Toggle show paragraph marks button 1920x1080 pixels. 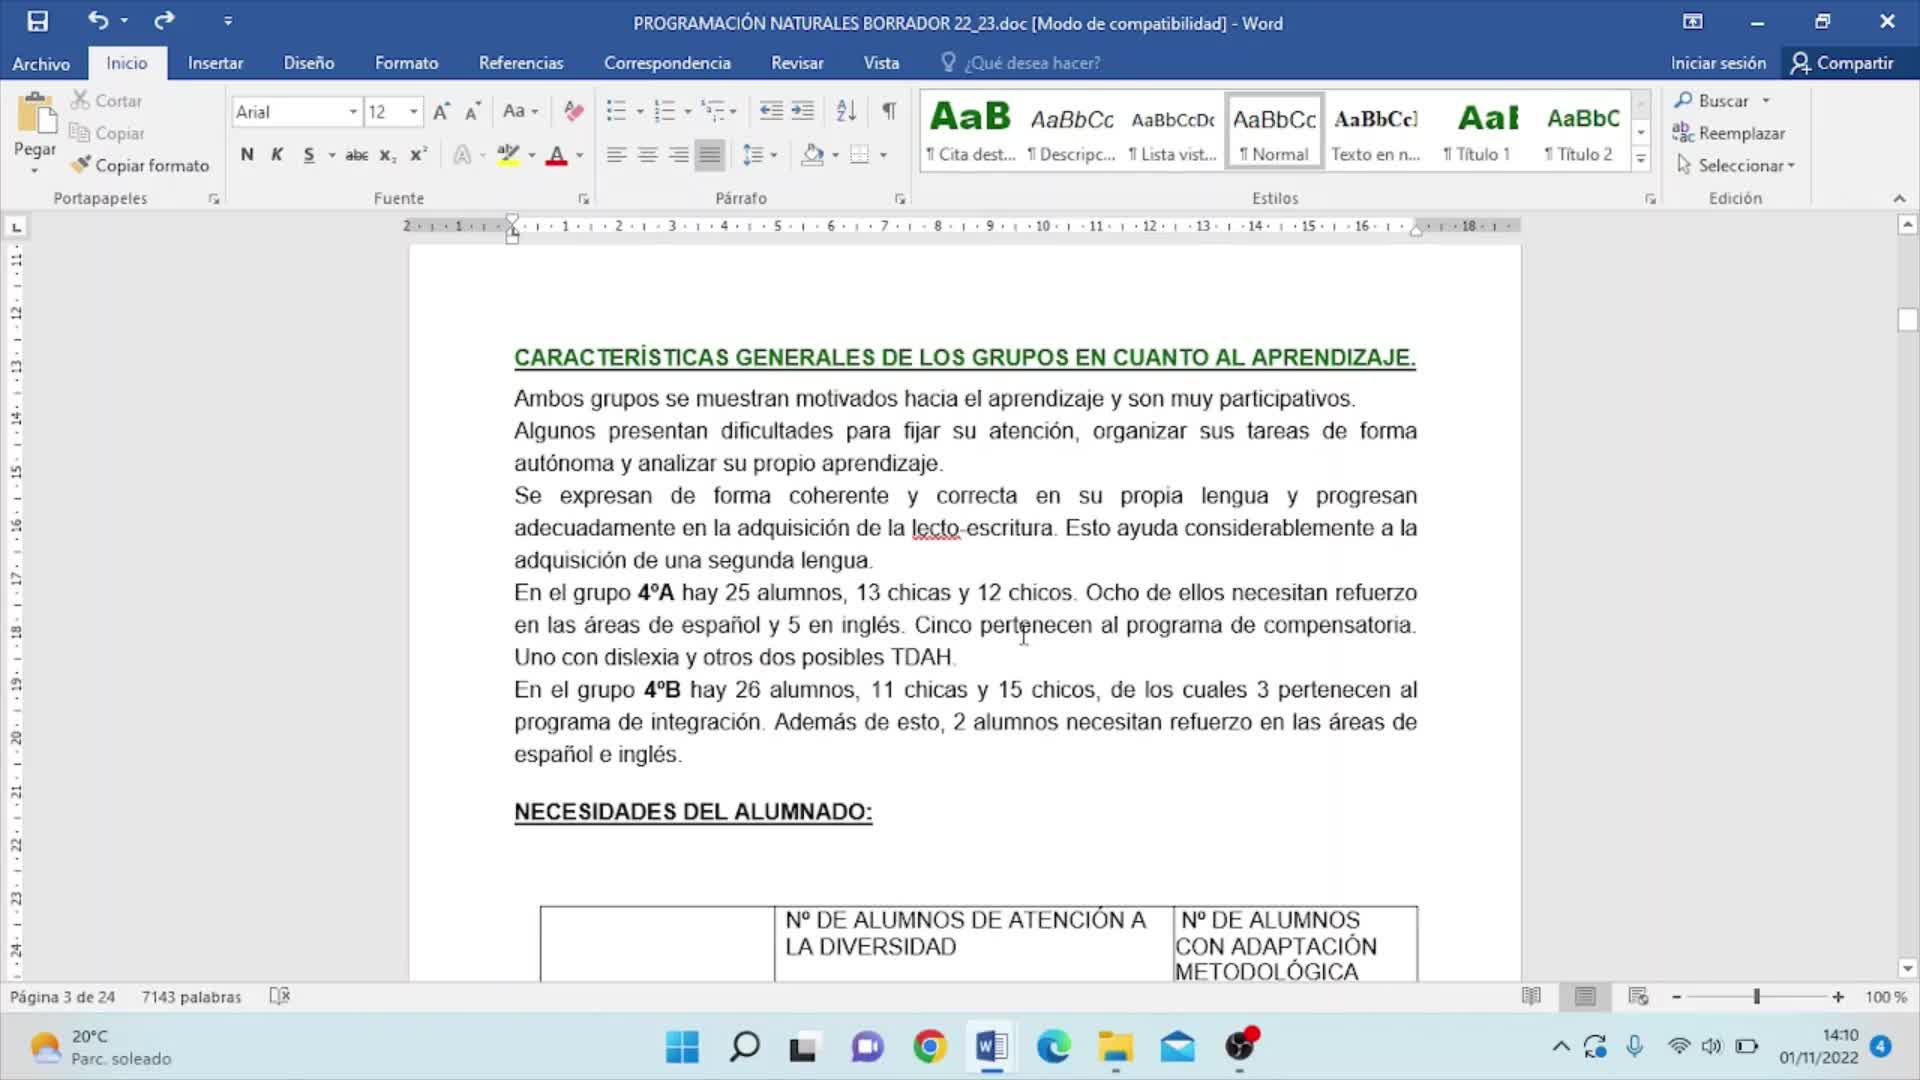(x=889, y=111)
